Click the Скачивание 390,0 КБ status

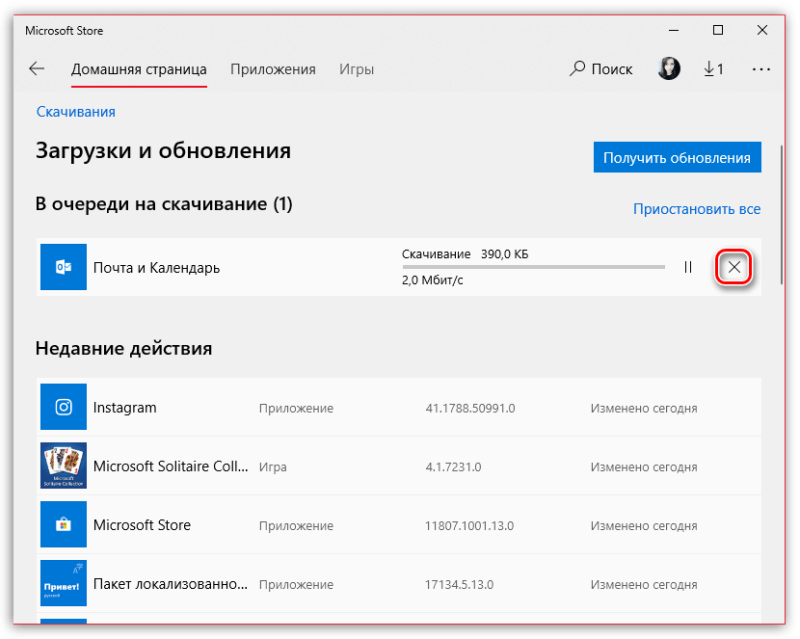tap(465, 254)
